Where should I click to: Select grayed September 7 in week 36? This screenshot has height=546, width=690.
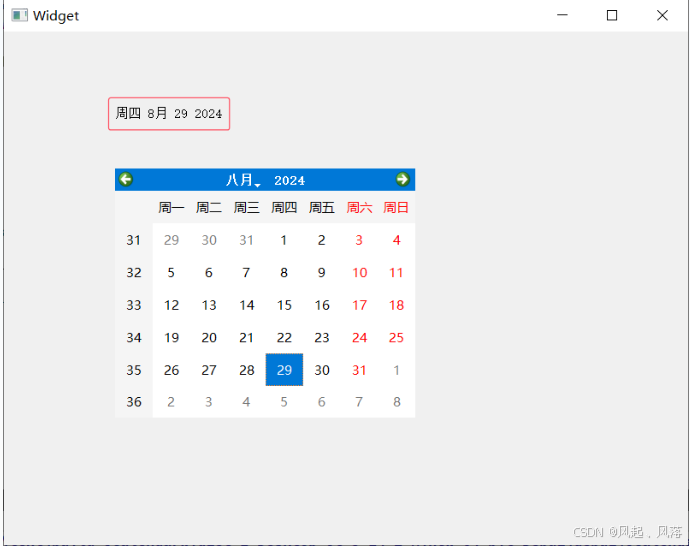click(359, 402)
